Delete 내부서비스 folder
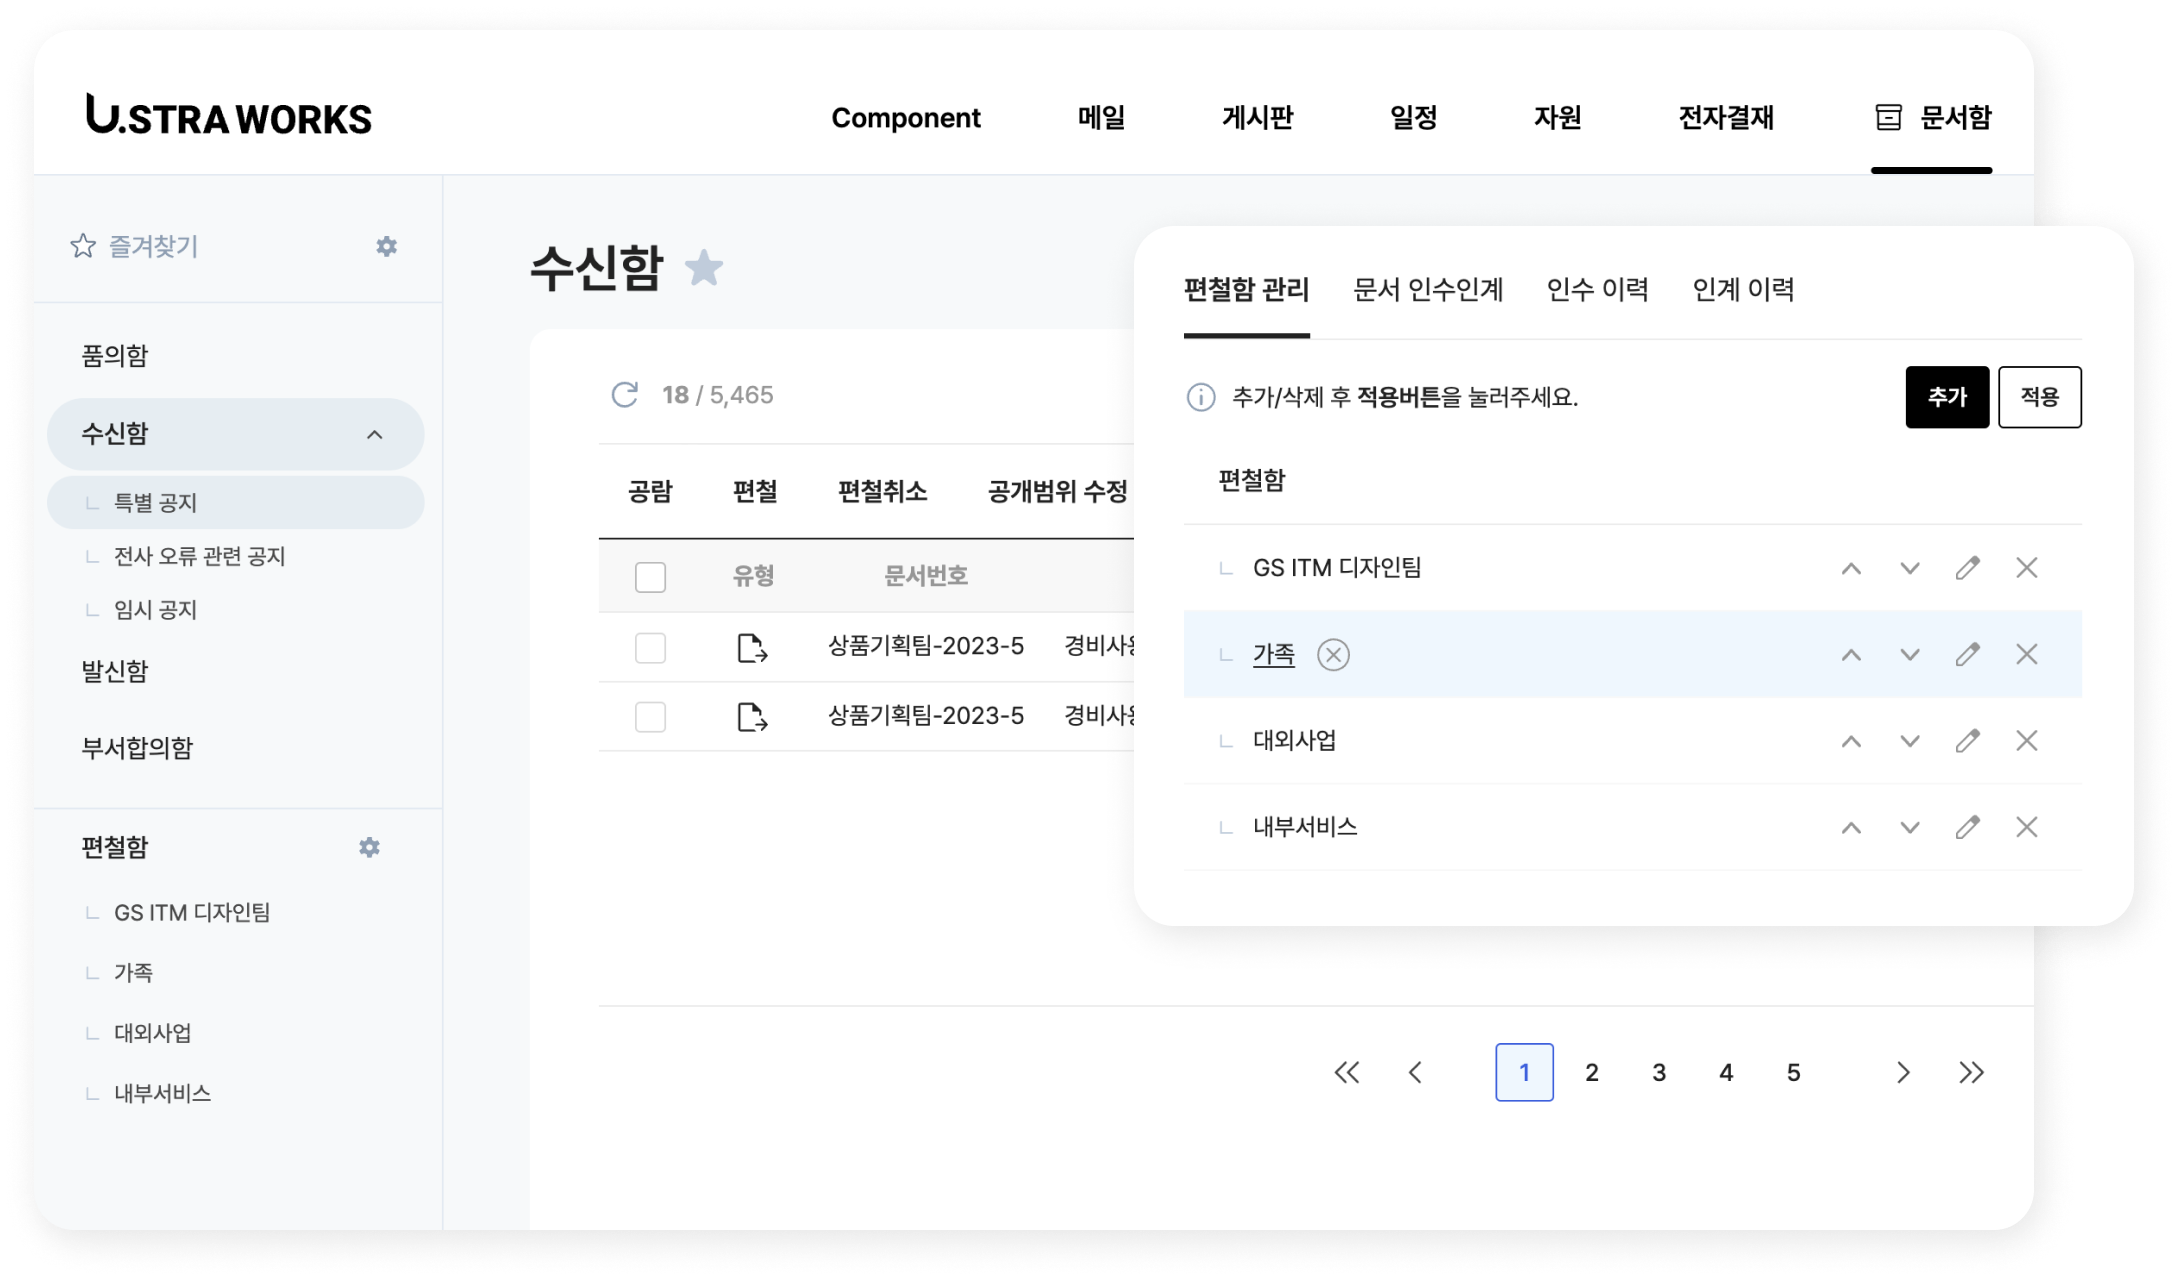2180x1280 pixels. 2026,827
